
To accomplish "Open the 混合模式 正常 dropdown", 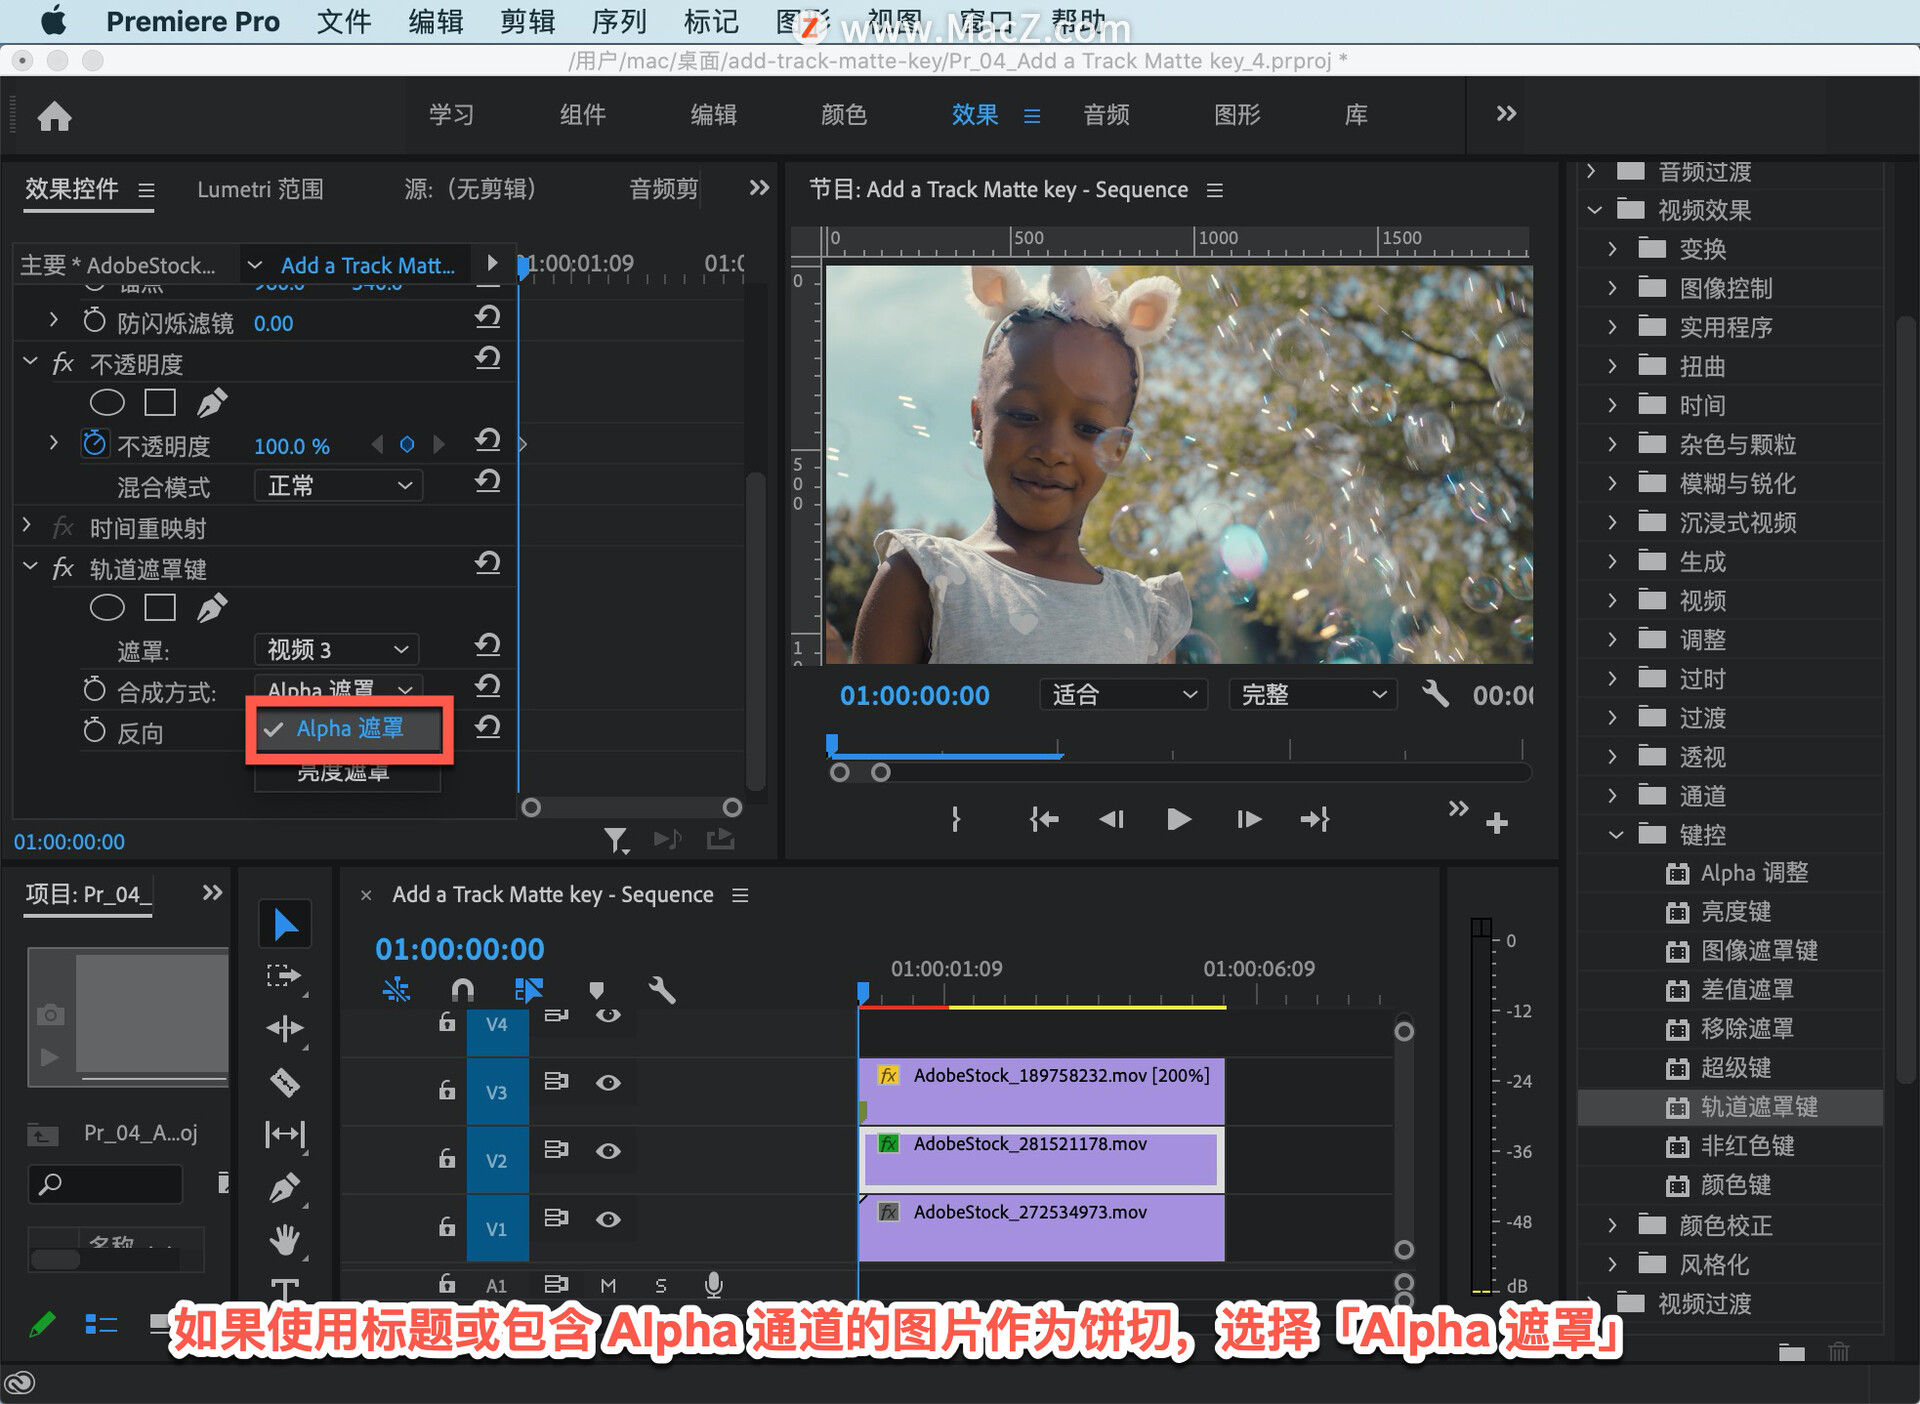I will (339, 486).
